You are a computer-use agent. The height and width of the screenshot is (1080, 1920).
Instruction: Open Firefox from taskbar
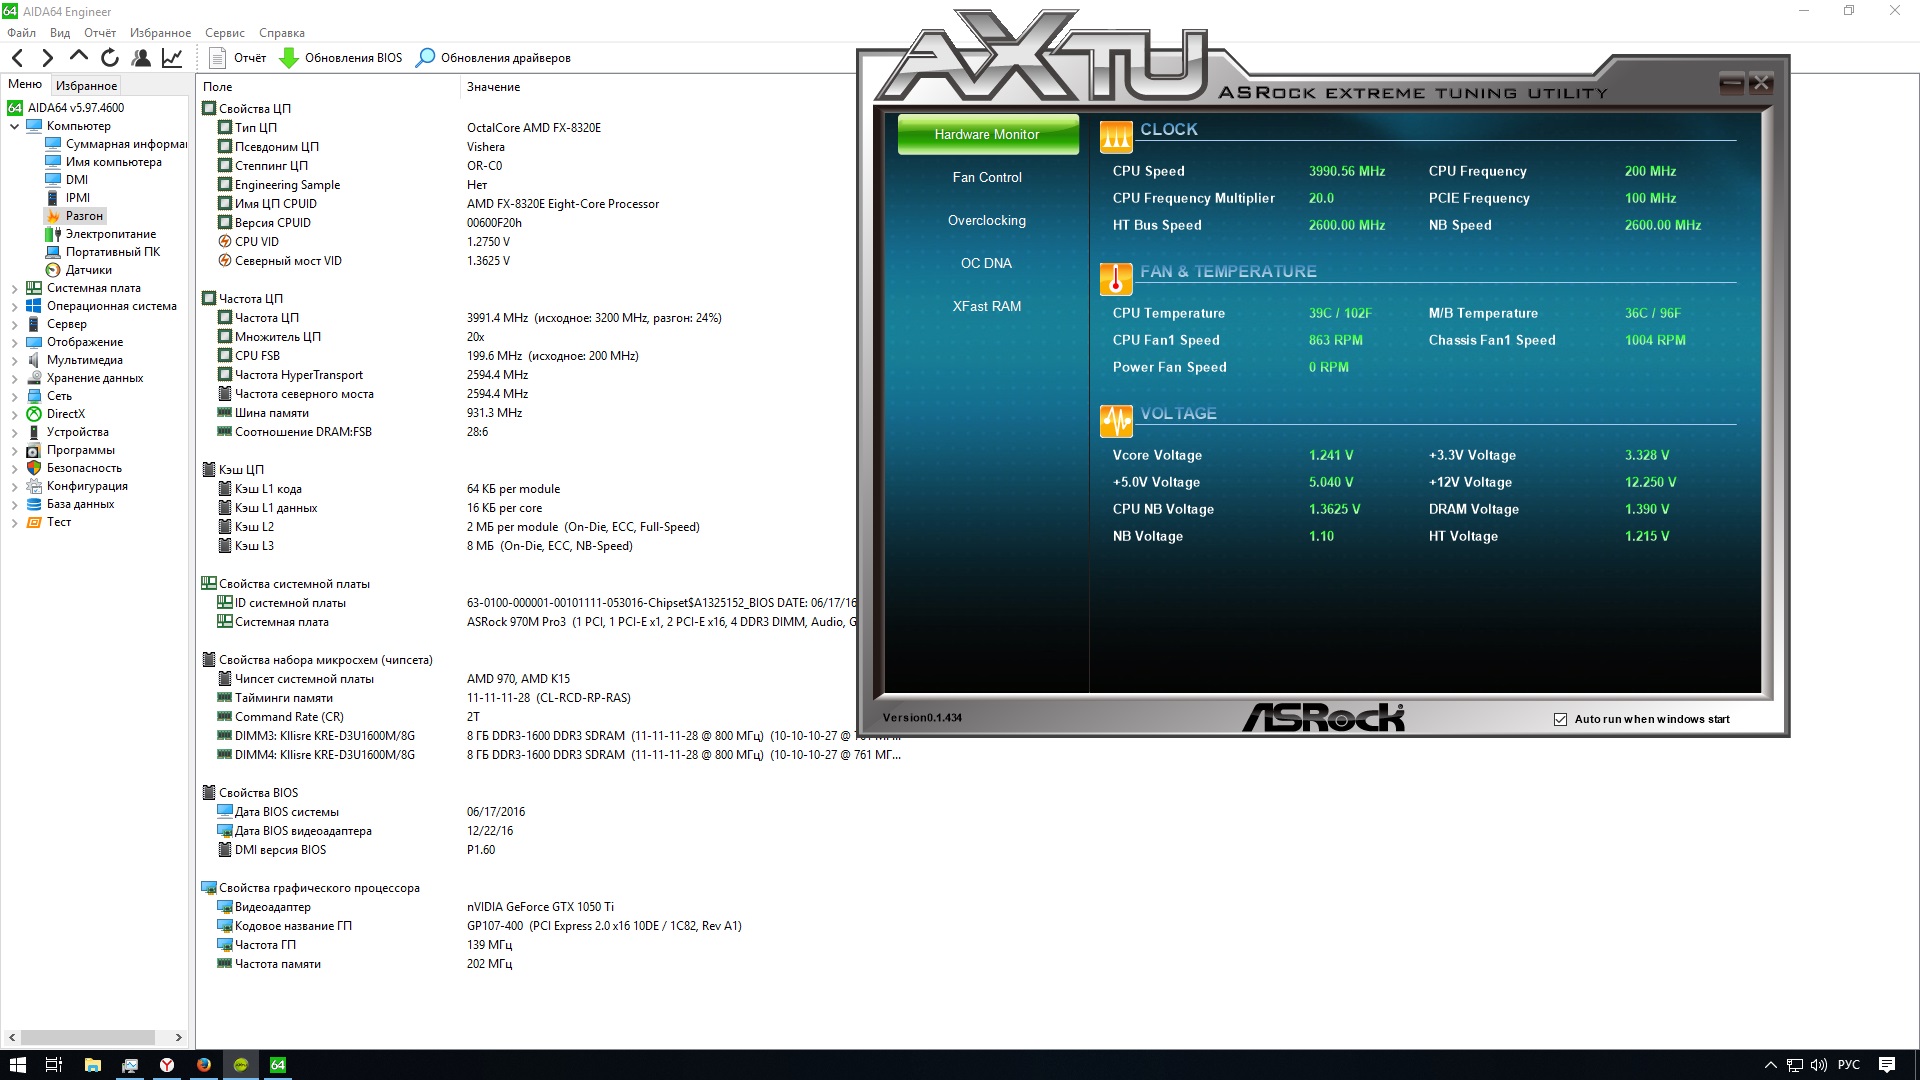pos(204,1065)
